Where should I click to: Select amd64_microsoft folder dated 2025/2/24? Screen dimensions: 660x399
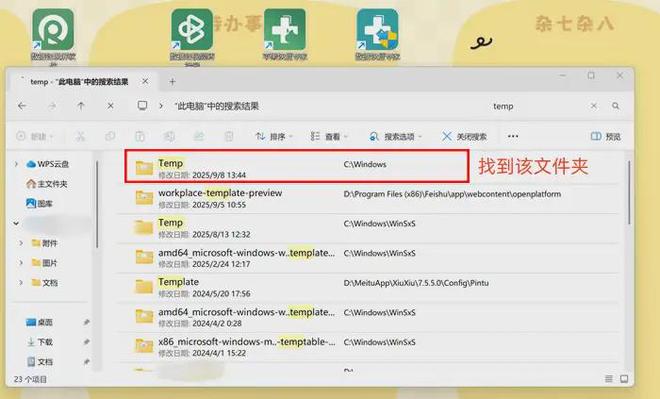point(367,258)
